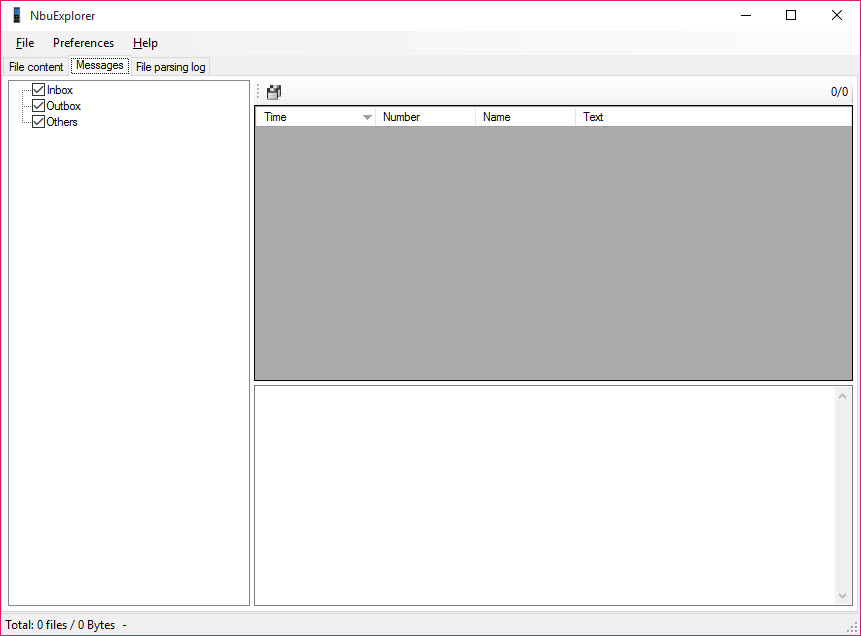Image resolution: width=861 pixels, height=636 pixels.
Task: Click the Time column sort arrow
Action: tap(367, 118)
